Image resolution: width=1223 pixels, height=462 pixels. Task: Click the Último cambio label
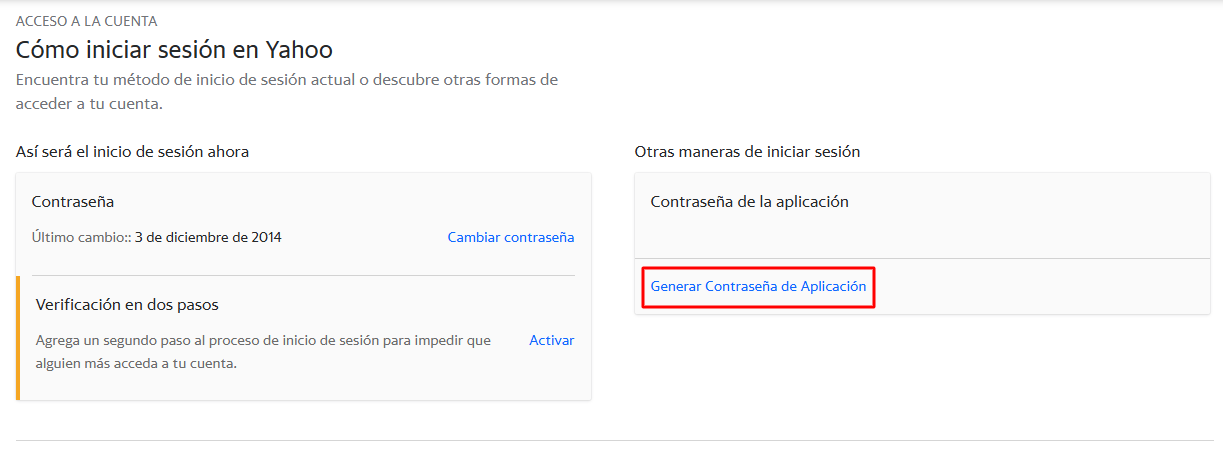[81, 238]
